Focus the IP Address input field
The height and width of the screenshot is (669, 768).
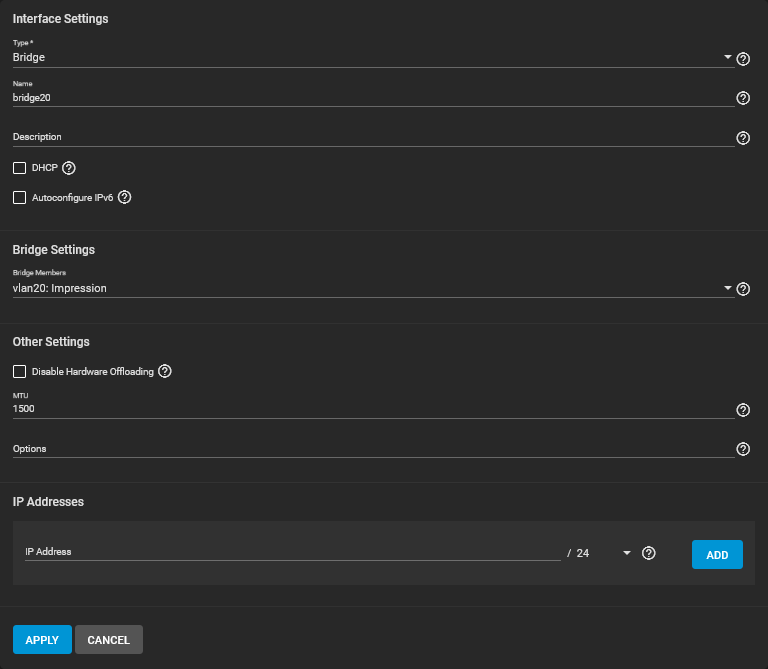point(292,552)
